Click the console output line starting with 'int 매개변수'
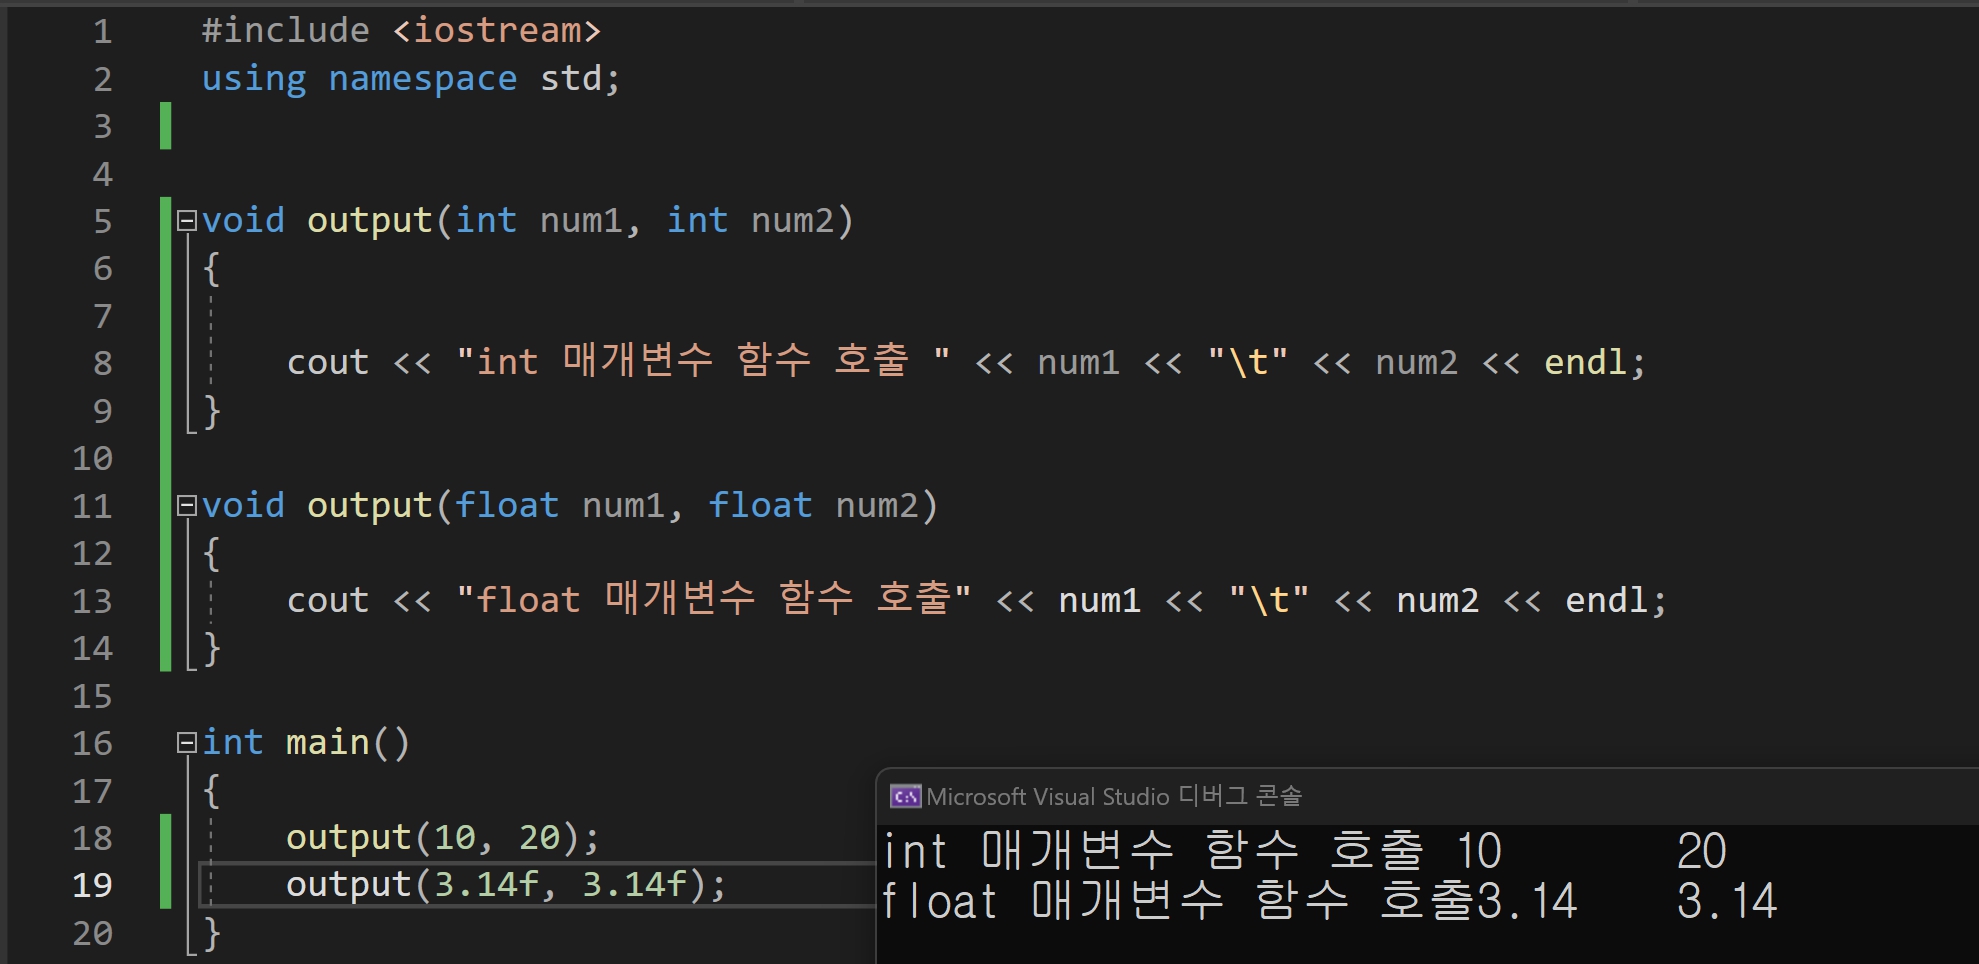 click(x=1304, y=851)
